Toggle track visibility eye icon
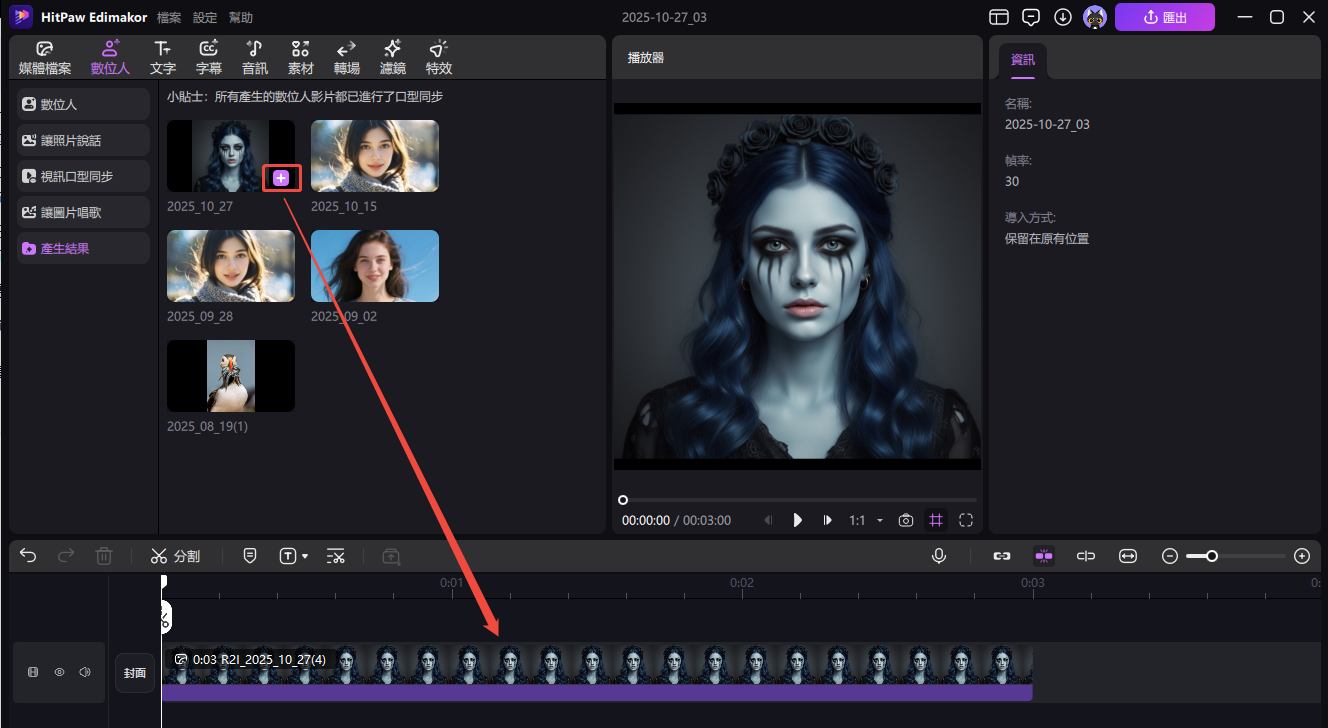Viewport: 1328px width, 728px height. [x=59, y=673]
